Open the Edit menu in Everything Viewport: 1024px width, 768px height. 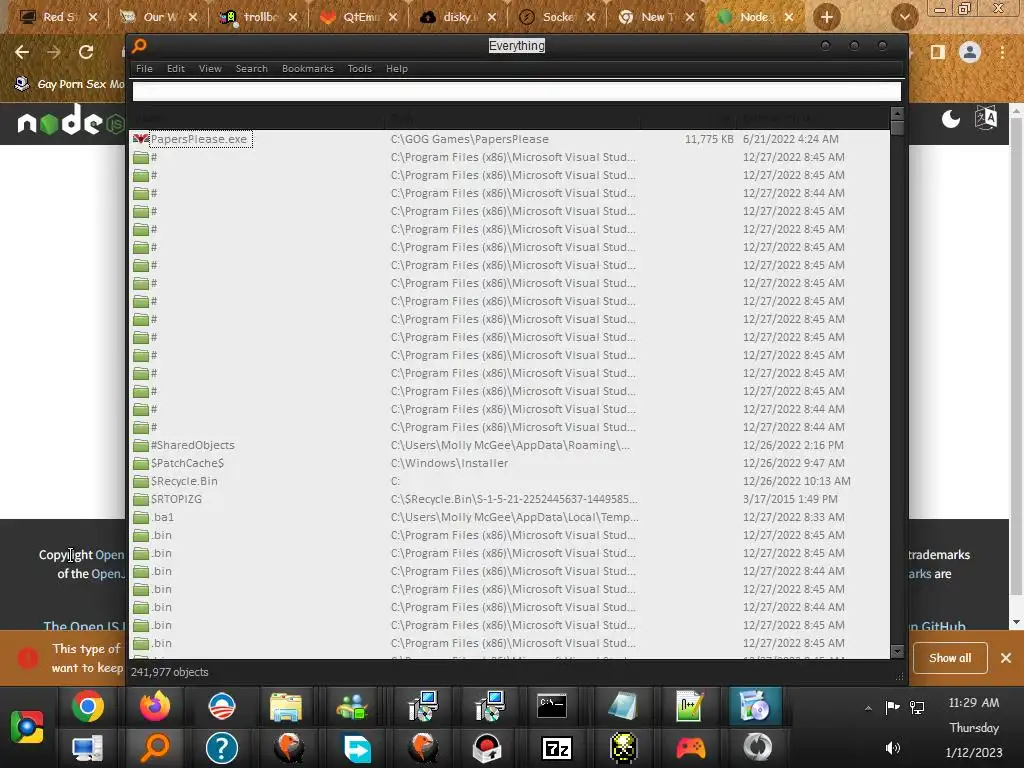click(x=176, y=69)
